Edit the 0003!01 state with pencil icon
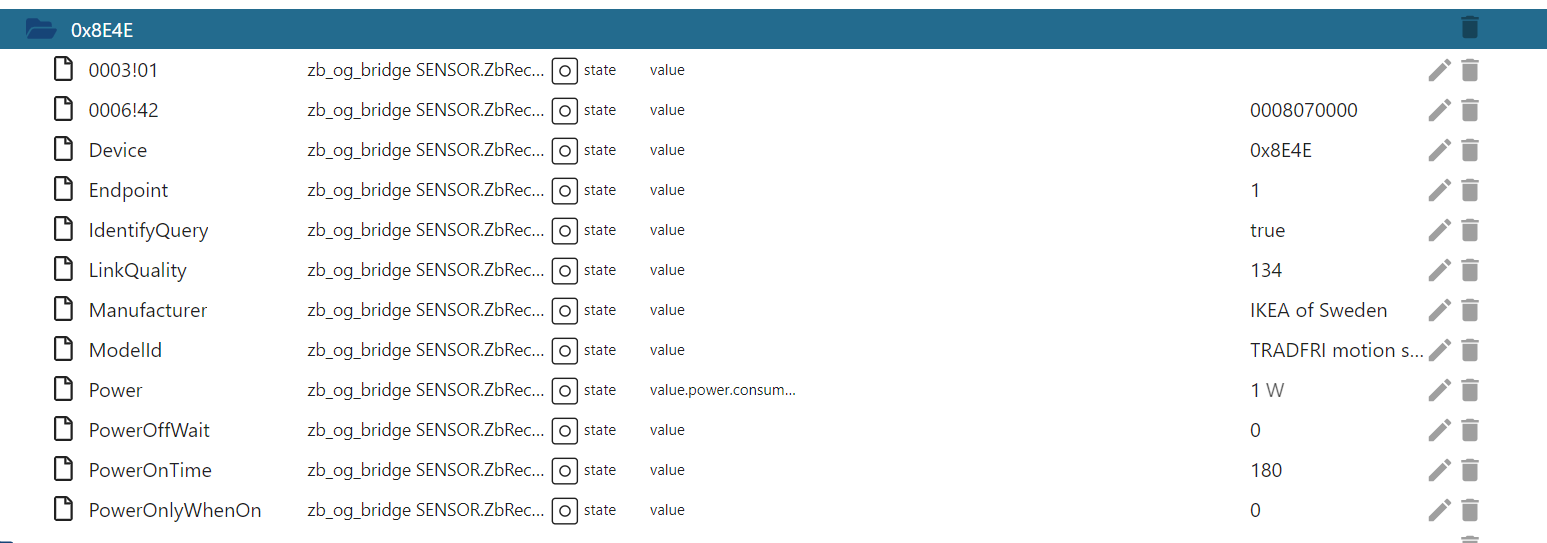The height and width of the screenshot is (543, 1547). coord(1439,70)
